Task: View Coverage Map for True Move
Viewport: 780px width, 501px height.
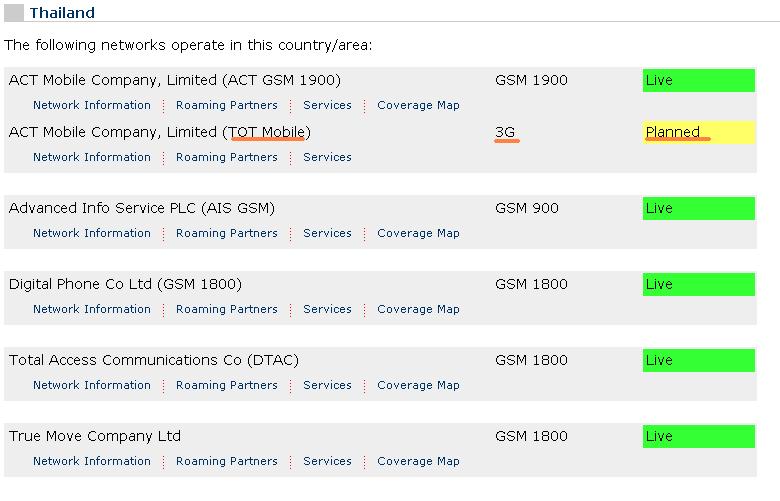Action: 418,461
